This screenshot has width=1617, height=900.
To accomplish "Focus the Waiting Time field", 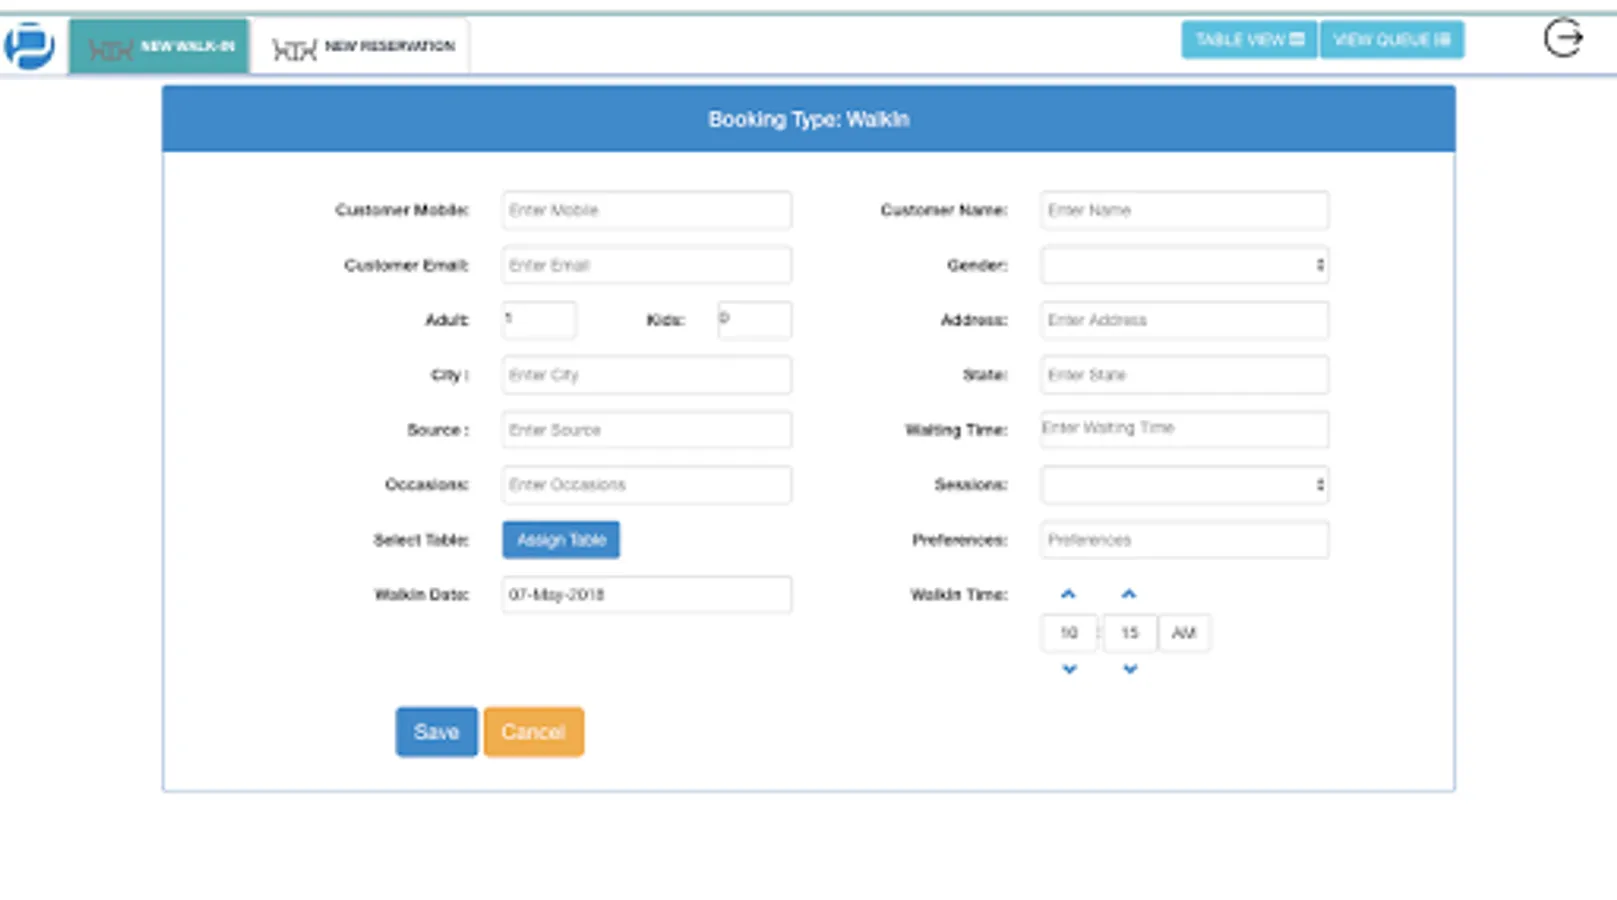I will pos(1184,429).
